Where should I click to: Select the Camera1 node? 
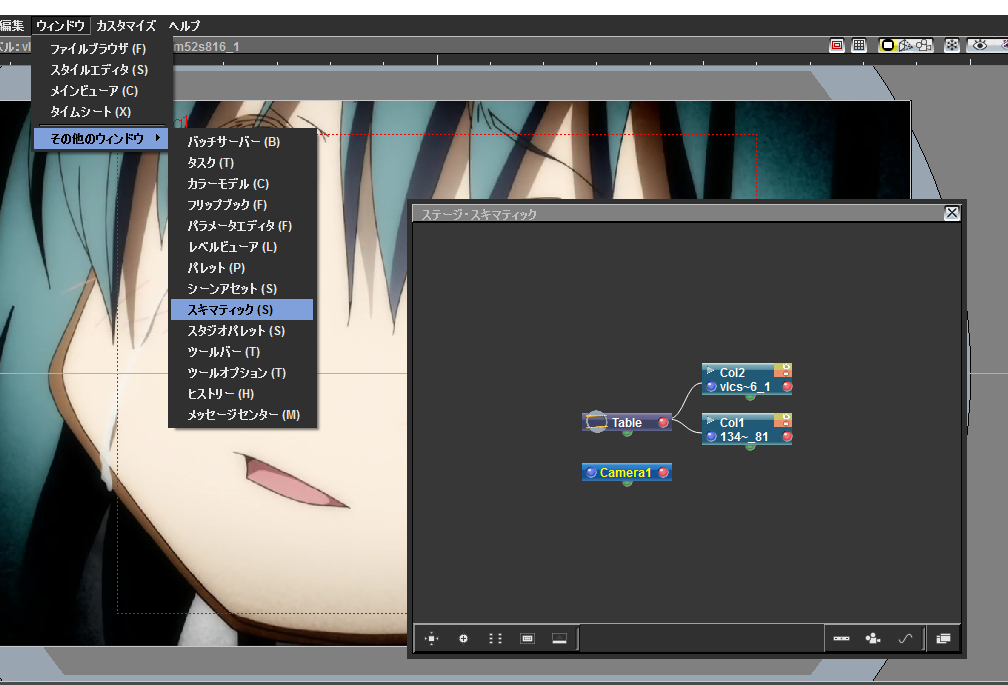pos(627,472)
